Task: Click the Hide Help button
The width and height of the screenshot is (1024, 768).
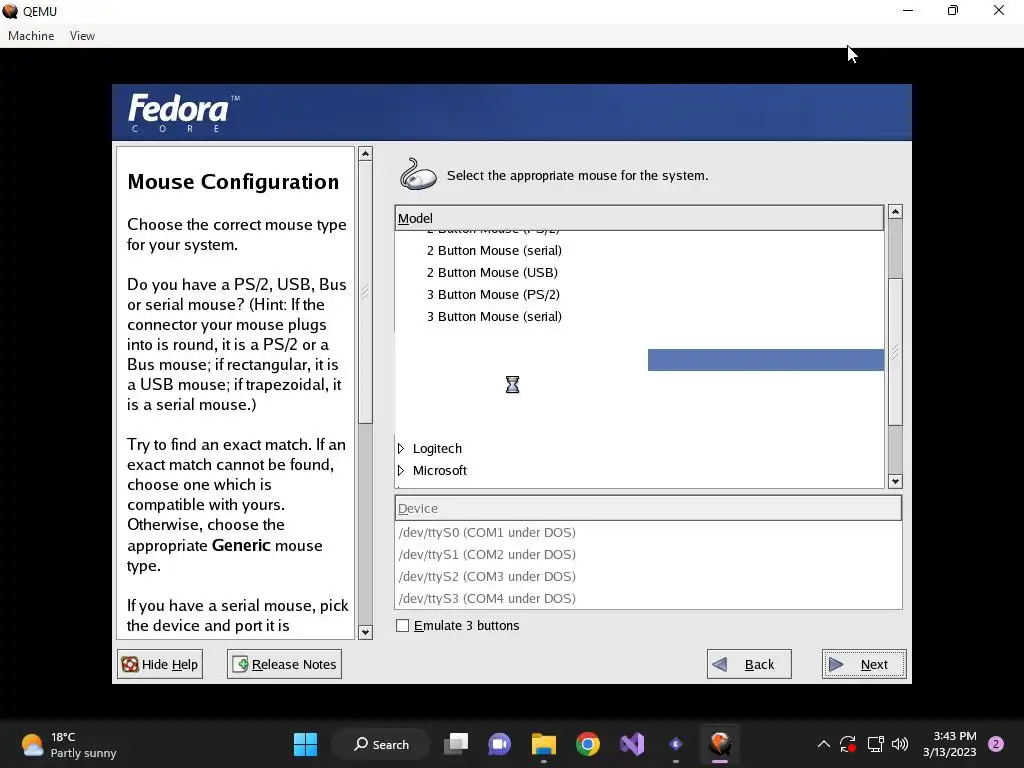Action: pyautogui.click(x=160, y=664)
